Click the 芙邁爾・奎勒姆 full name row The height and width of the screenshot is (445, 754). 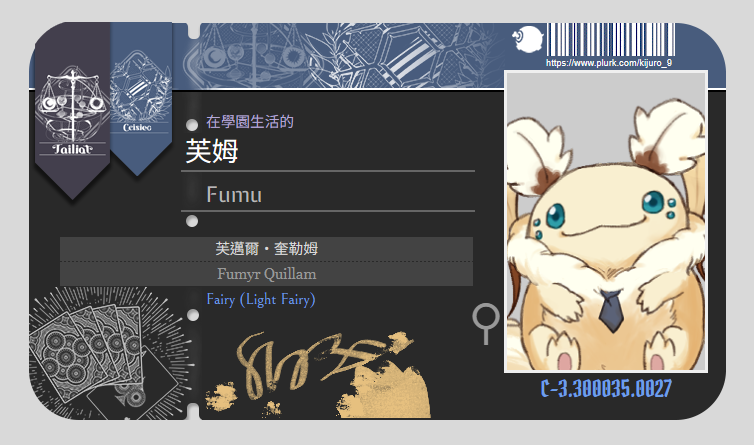click(266, 249)
